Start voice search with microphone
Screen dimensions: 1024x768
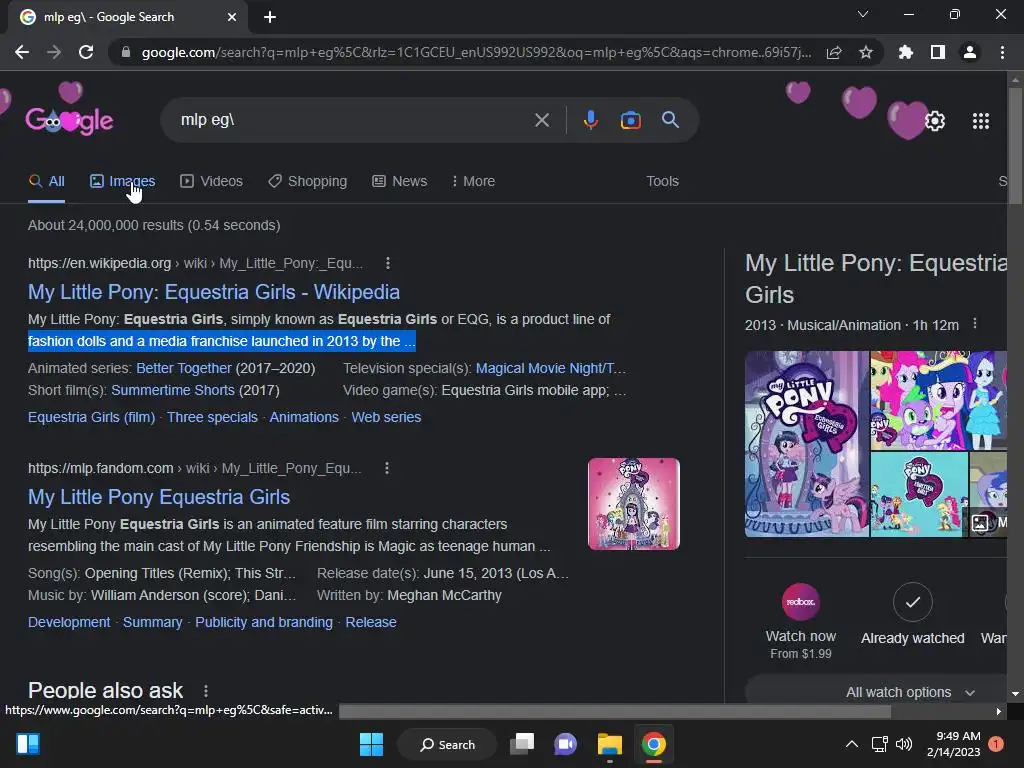point(591,120)
